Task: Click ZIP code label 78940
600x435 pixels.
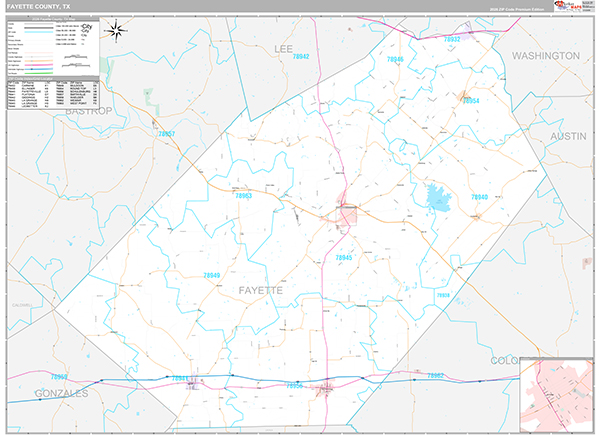Action: pos(479,197)
